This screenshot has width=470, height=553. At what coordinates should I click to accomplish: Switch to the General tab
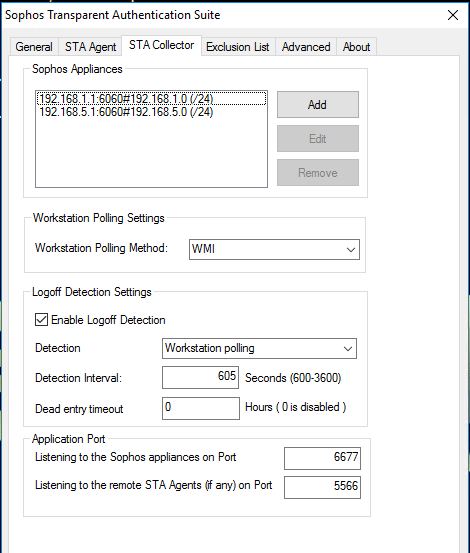34,47
